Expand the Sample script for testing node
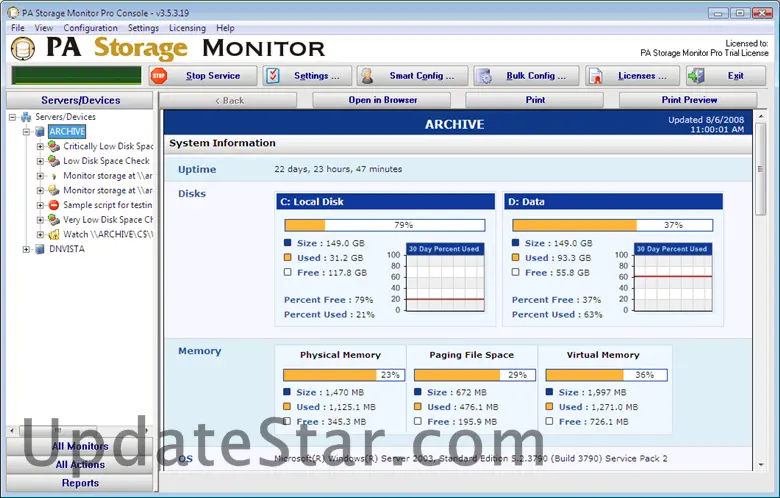The width and height of the screenshot is (780, 498). coord(40,205)
